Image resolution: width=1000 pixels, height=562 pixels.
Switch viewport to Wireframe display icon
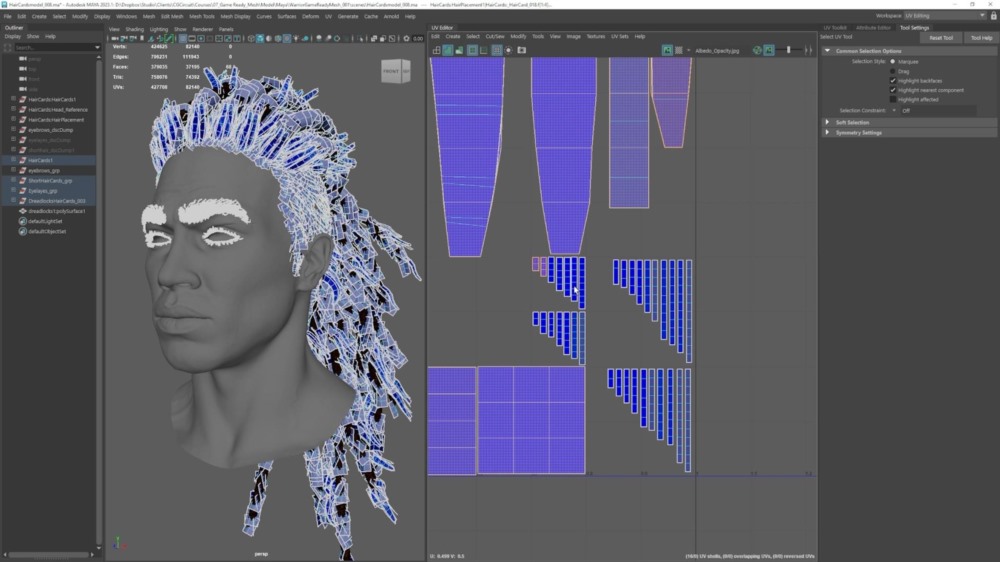point(251,38)
